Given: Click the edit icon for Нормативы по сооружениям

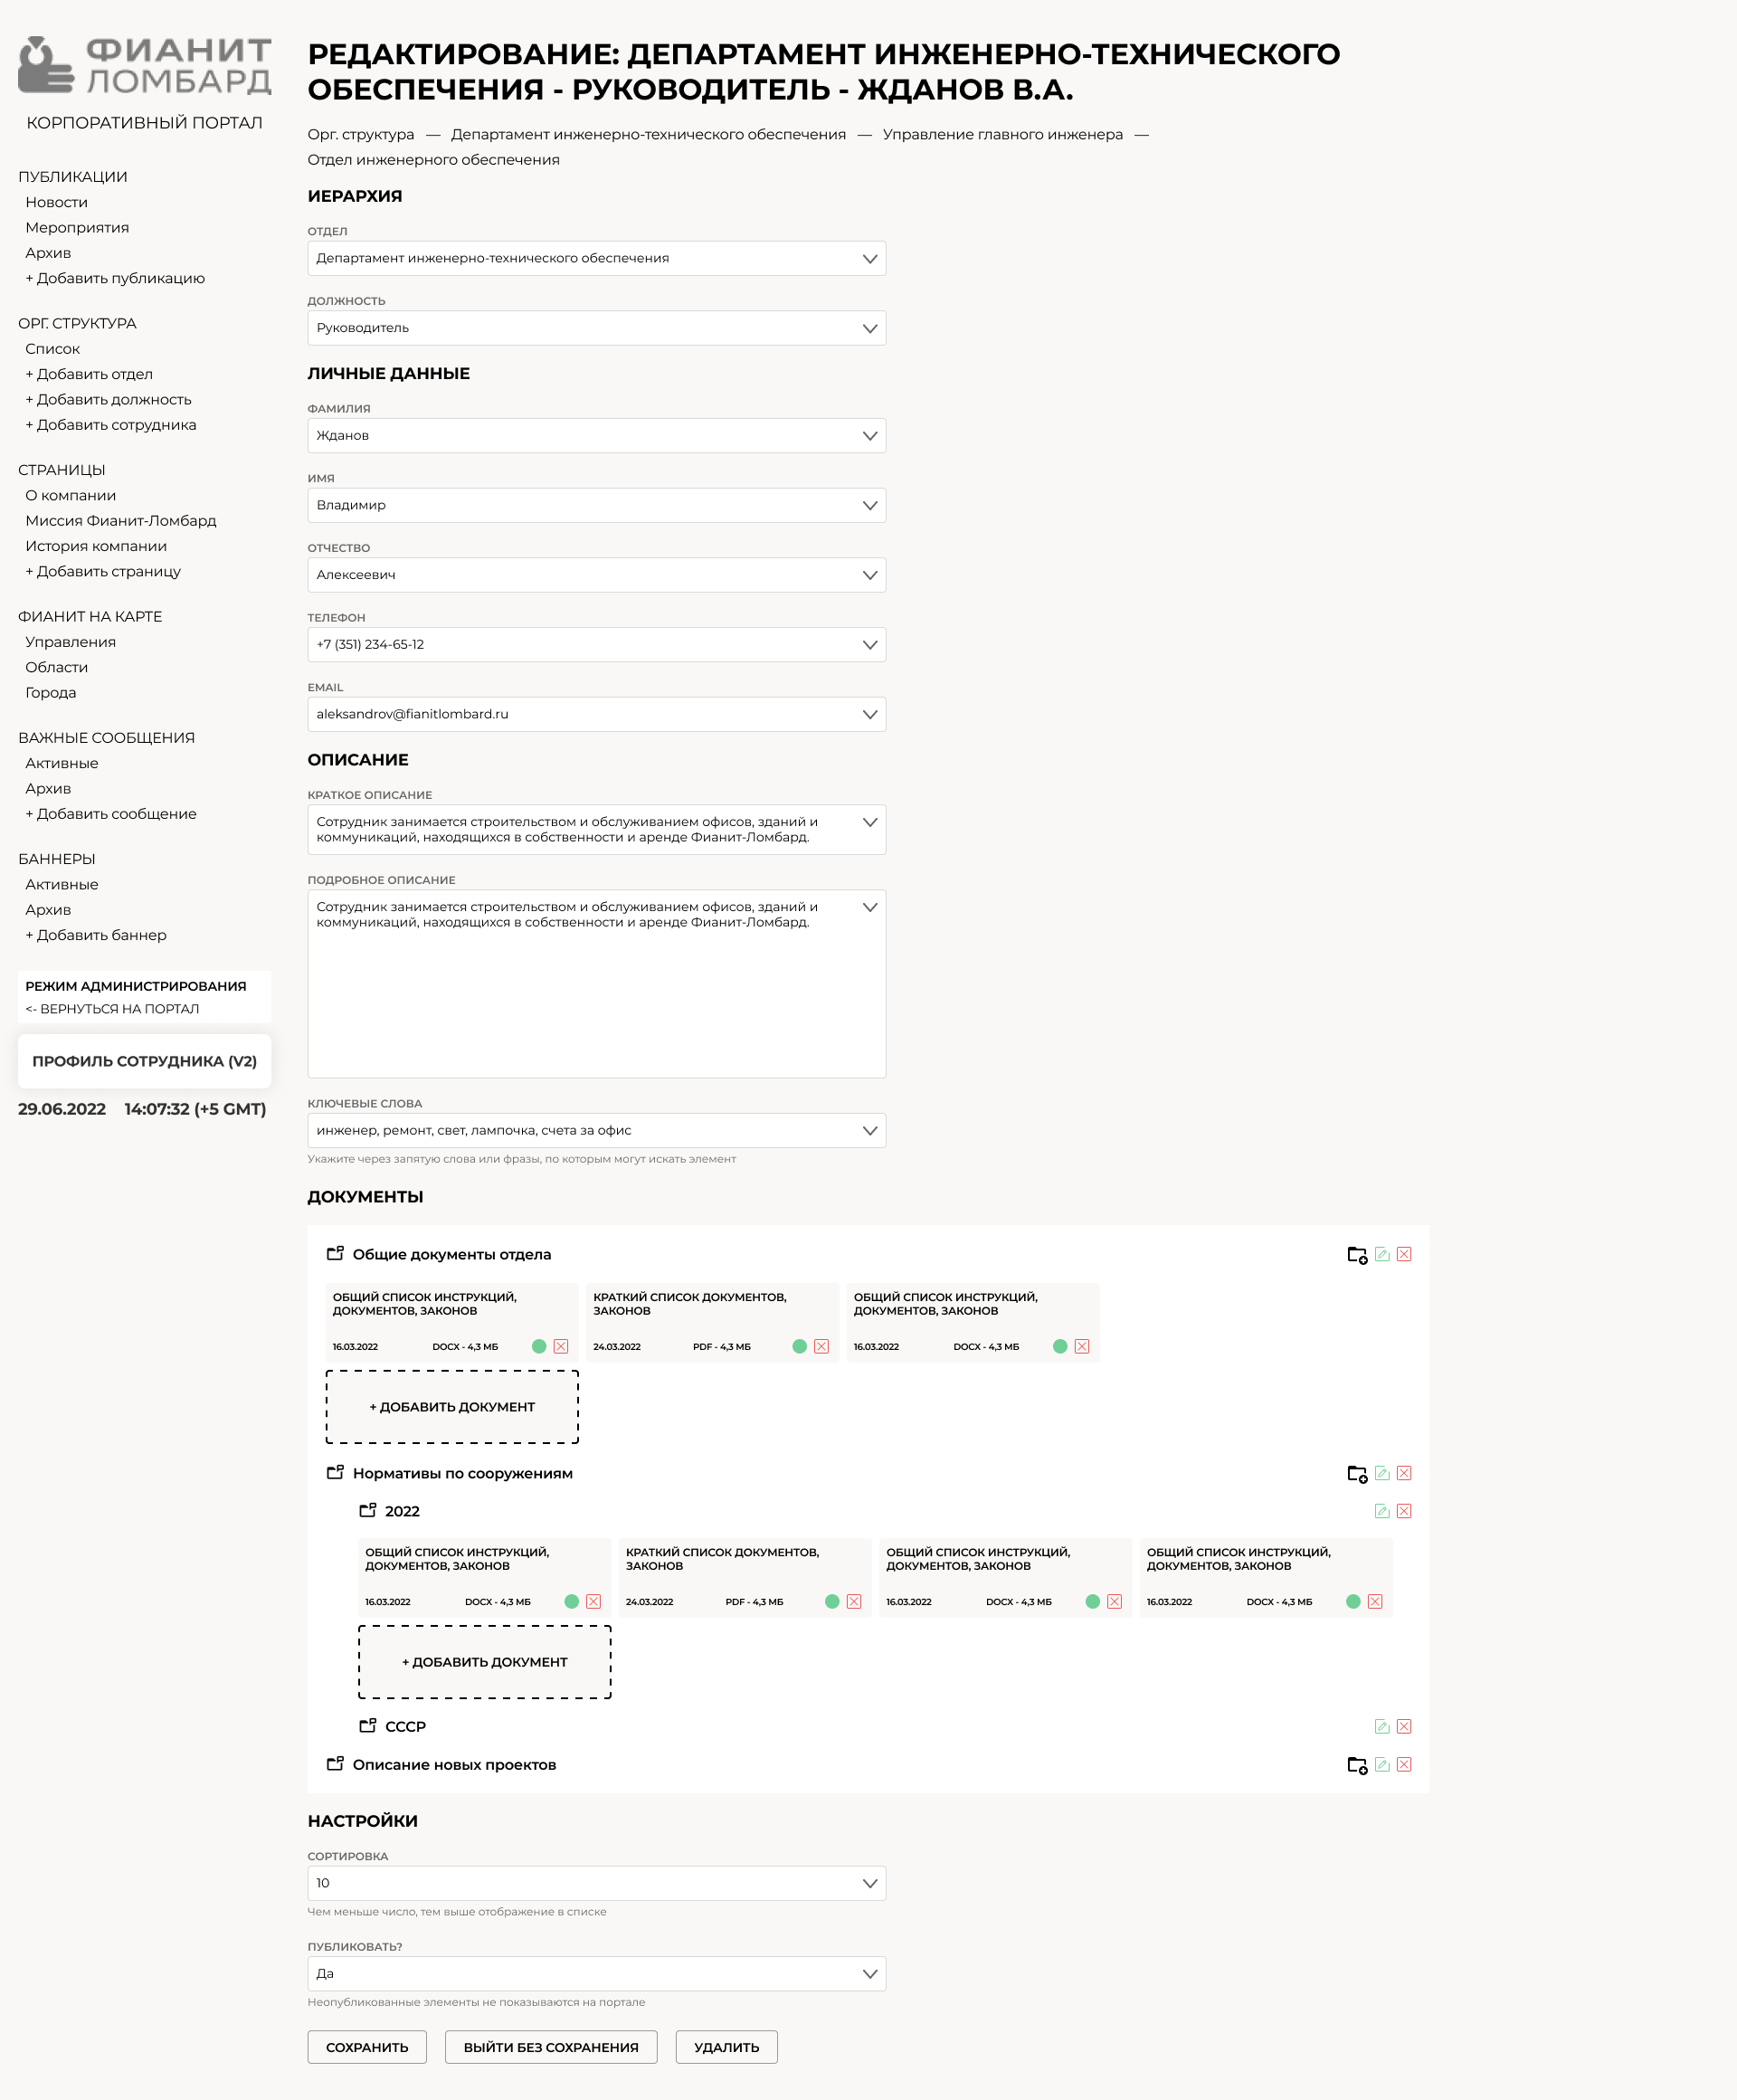Looking at the screenshot, I should (x=1383, y=1474).
